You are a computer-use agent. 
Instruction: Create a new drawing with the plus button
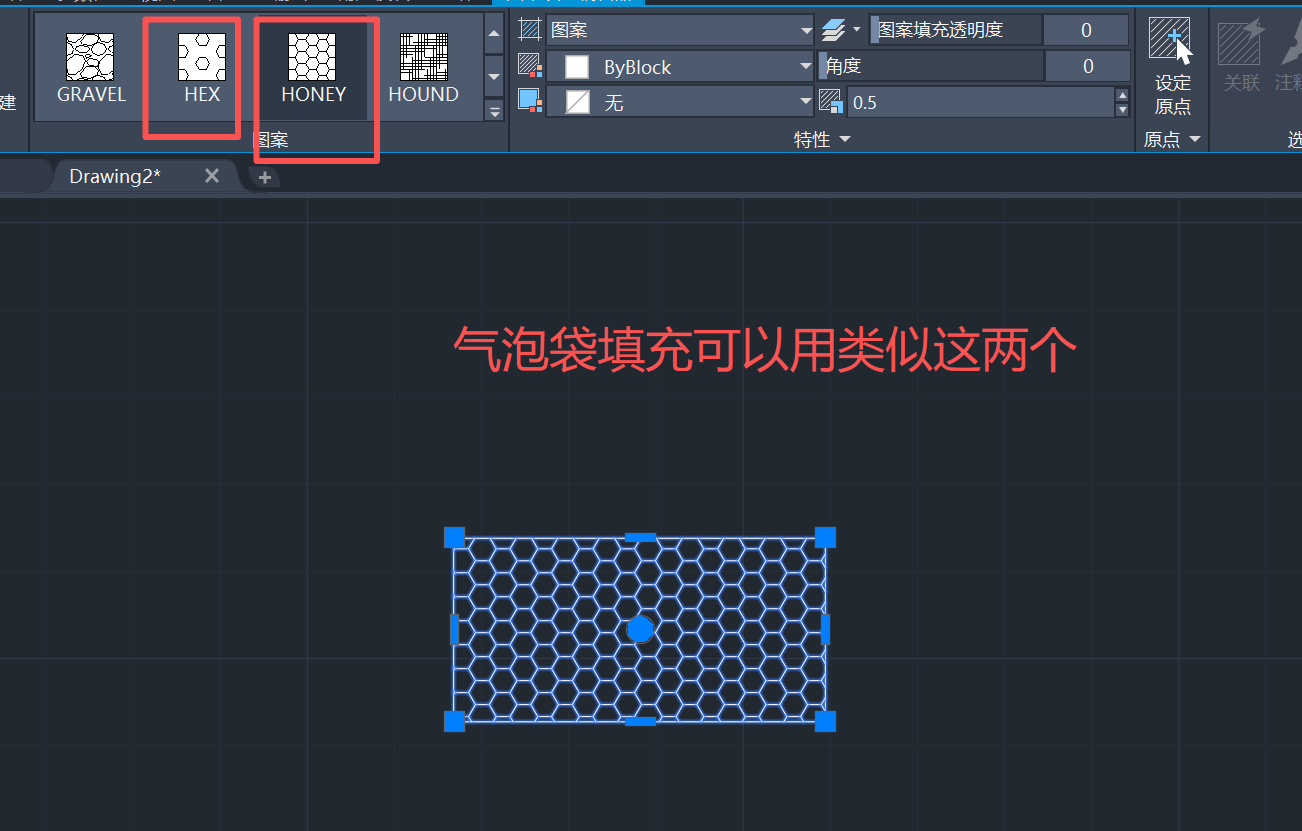pyautogui.click(x=264, y=175)
